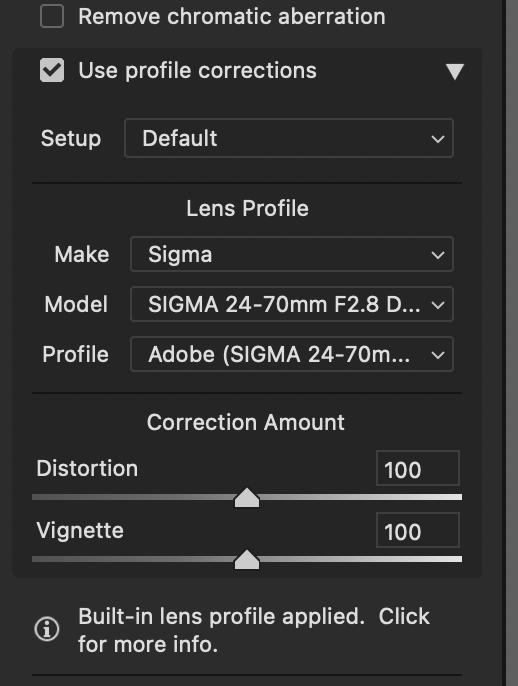Open the Setup dropdown showing Default
The height and width of the screenshot is (686, 518).
click(x=289, y=138)
